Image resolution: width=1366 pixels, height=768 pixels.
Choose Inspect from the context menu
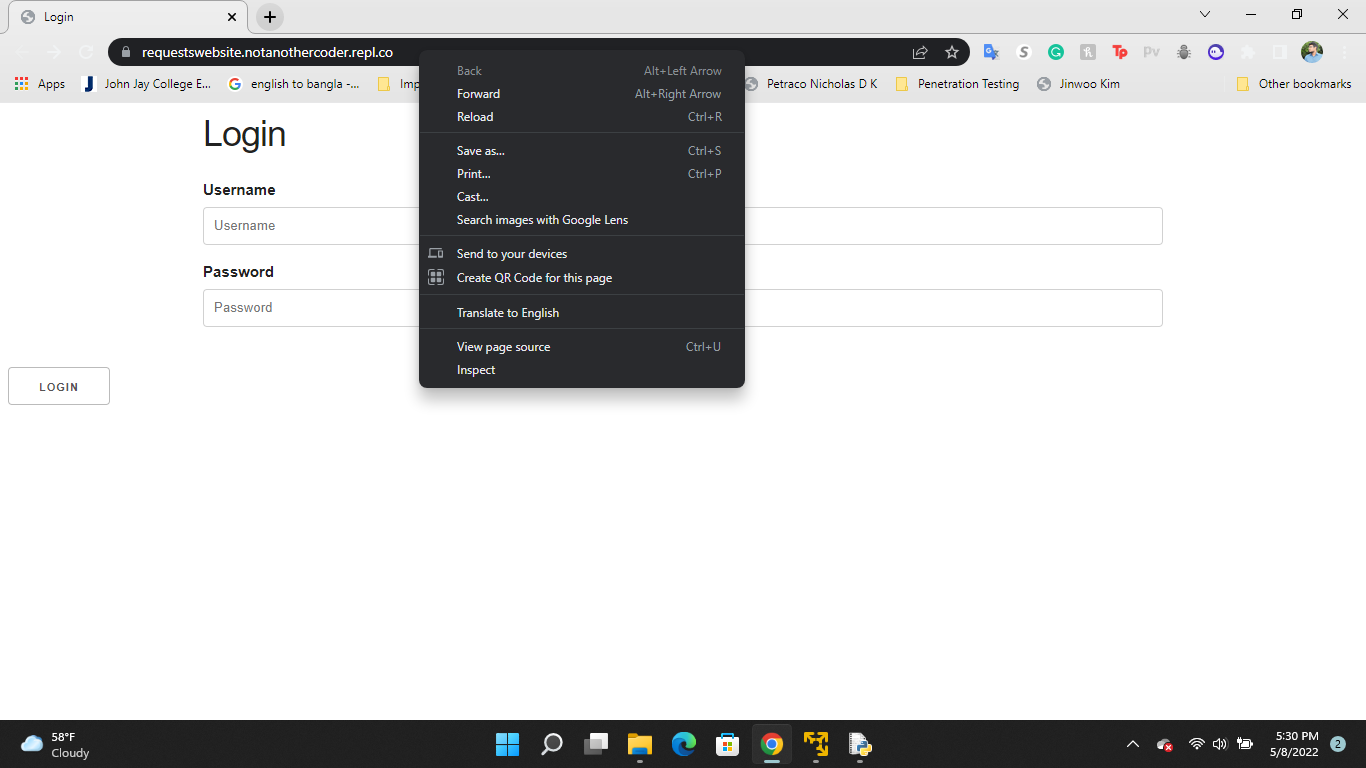pos(475,370)
